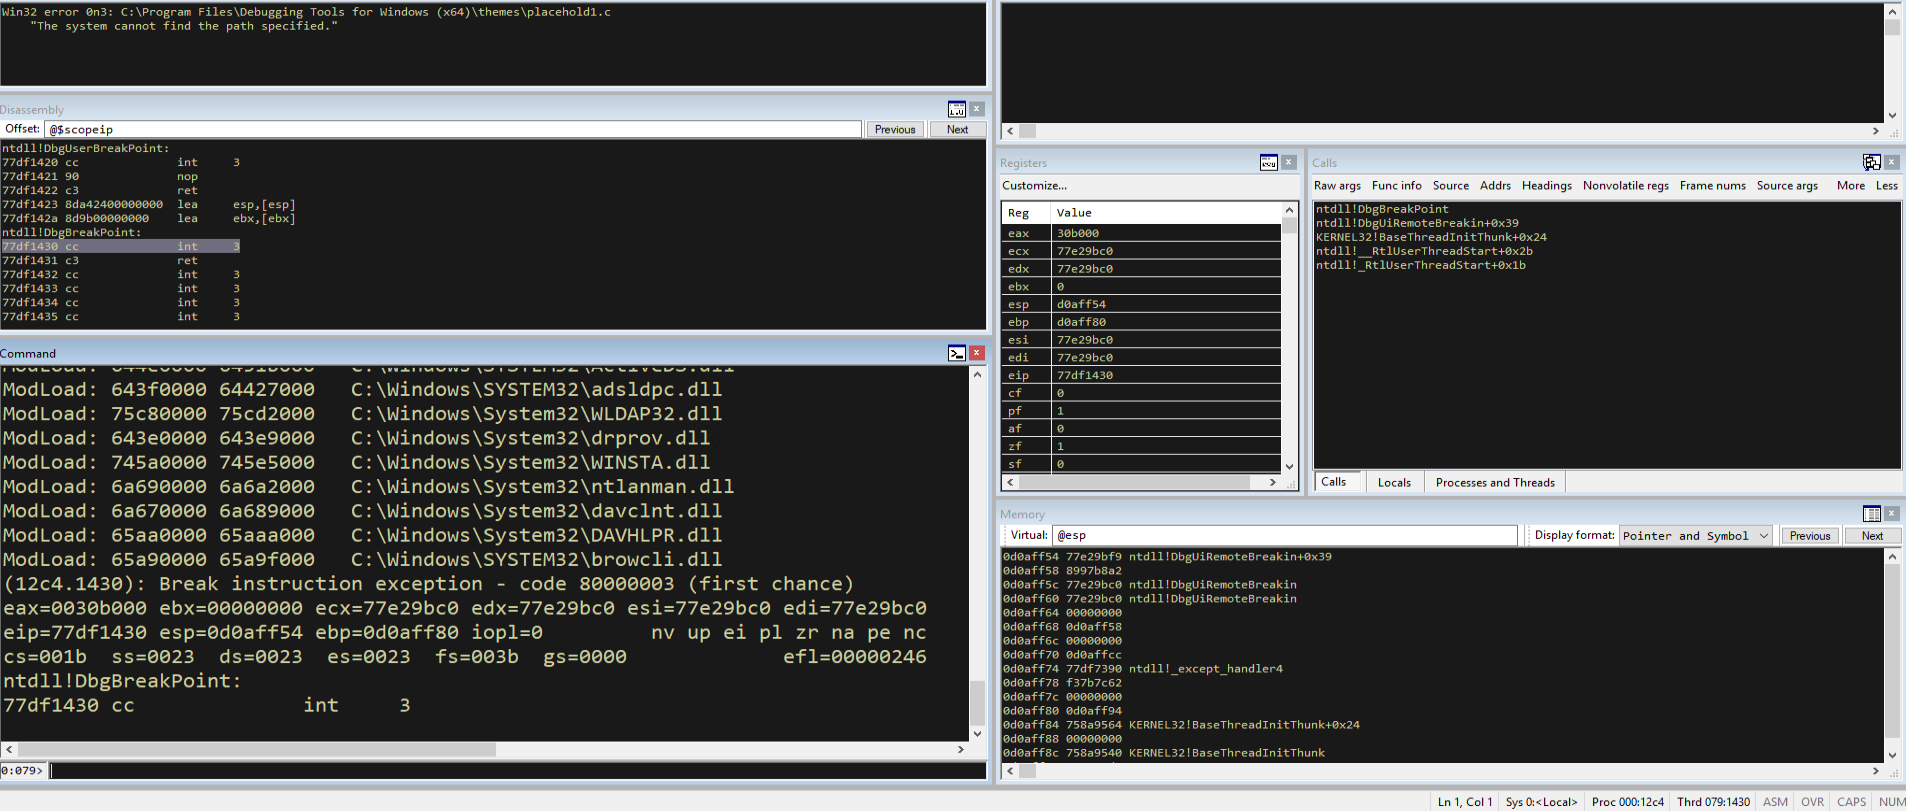Click the Value column header

[x=1166, y=213]
